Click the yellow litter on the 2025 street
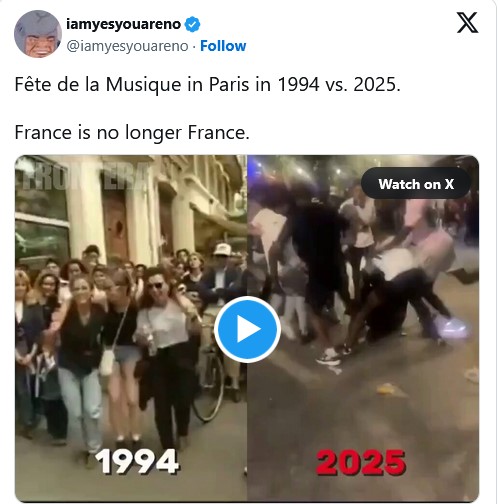The image size is (498, 504). click(x=388, y=389)
